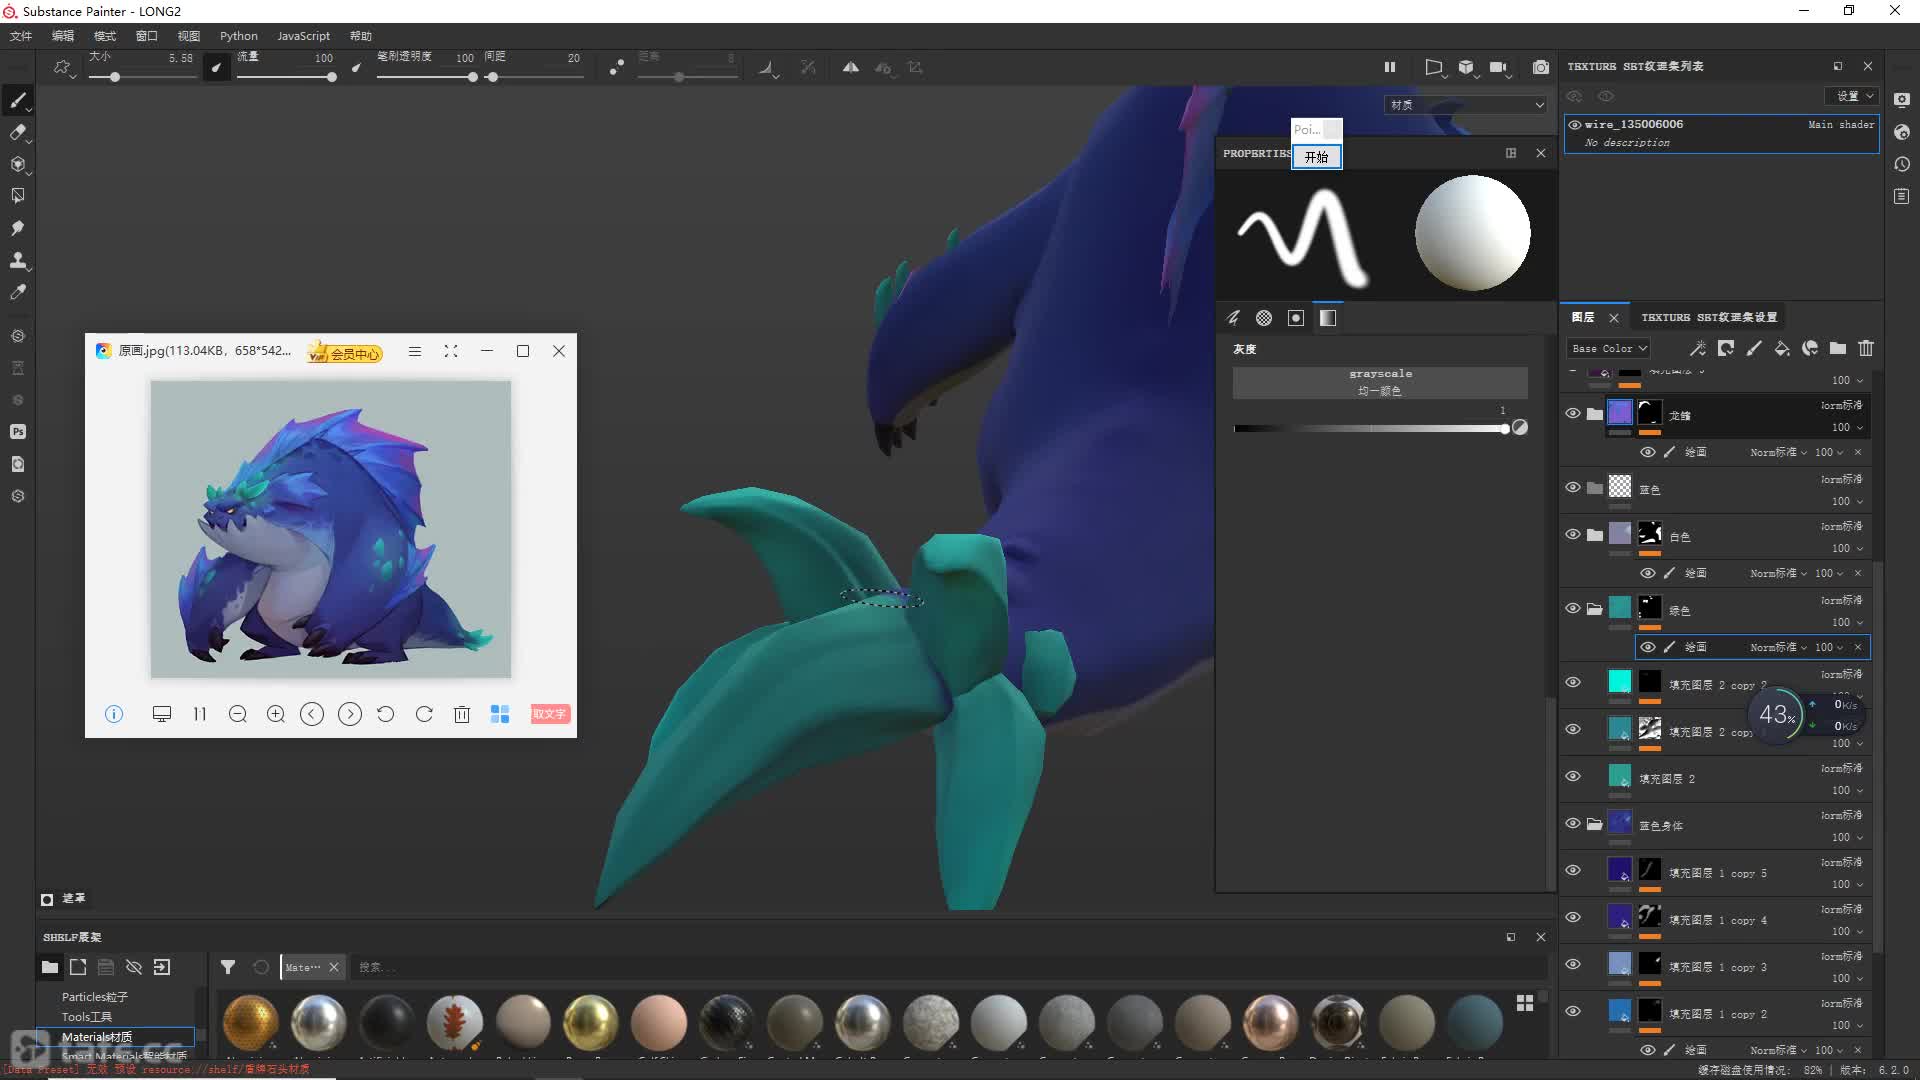
Task: Open the Python menu
Action: tap(239, 36)
